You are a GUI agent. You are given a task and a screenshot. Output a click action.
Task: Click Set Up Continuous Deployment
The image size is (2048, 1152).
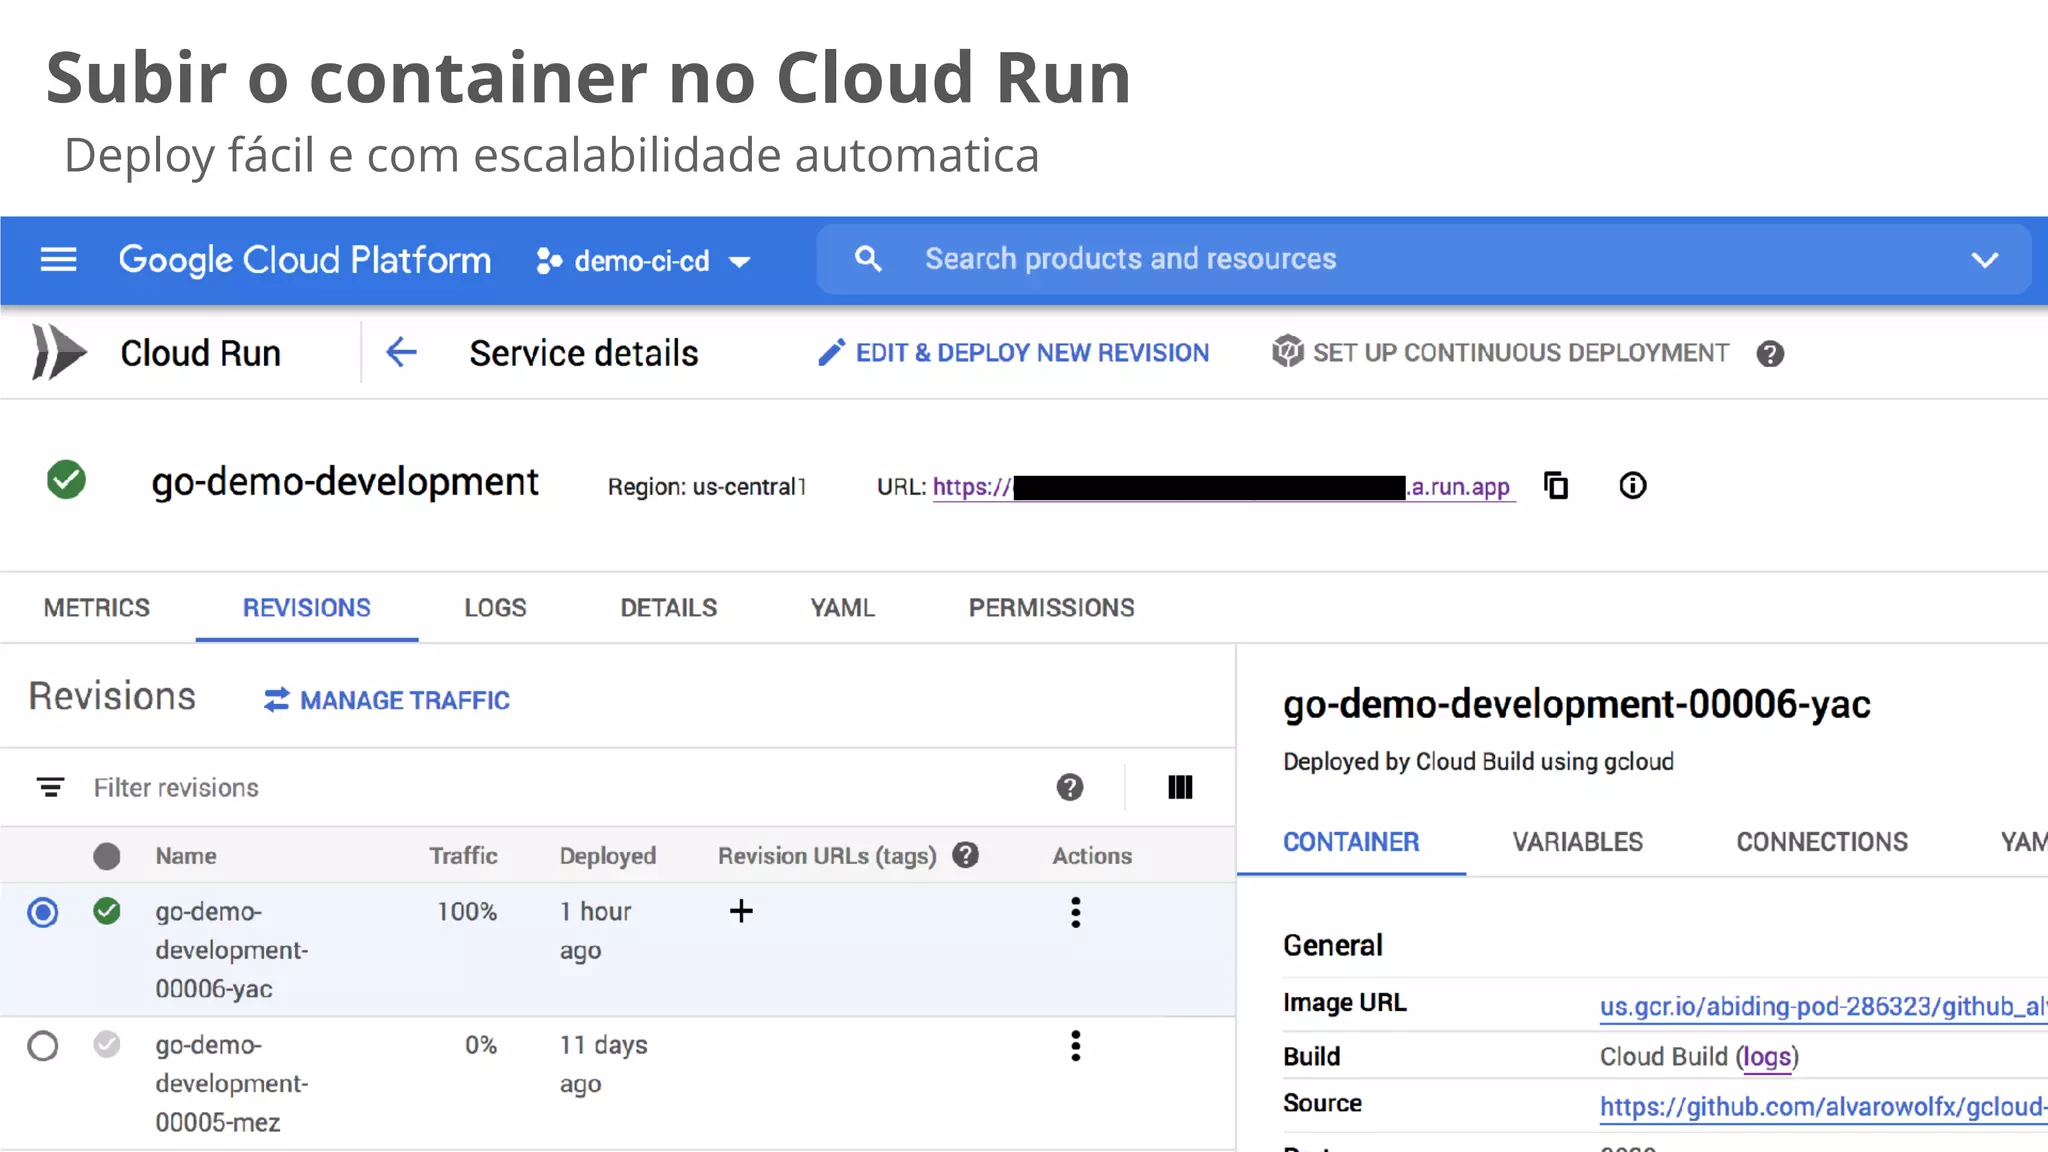point(1500,353)
